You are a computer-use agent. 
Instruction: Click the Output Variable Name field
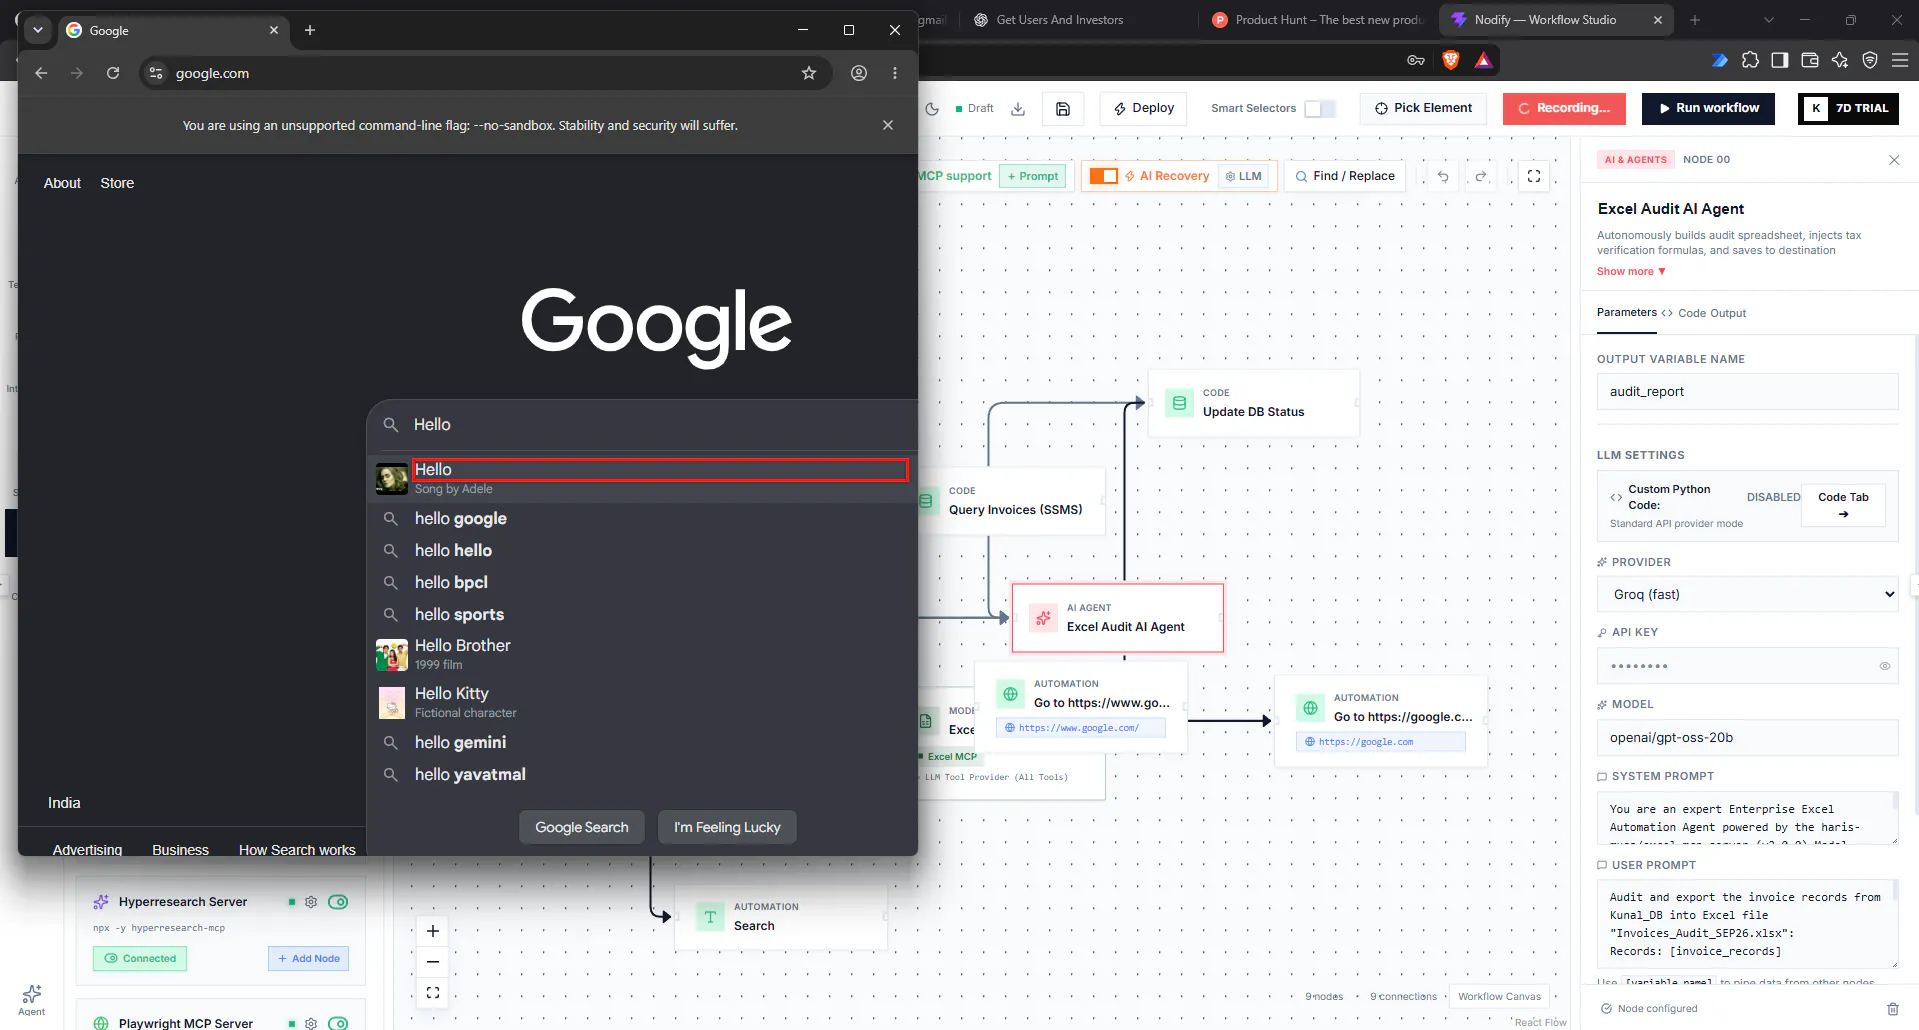[1748, 392]
